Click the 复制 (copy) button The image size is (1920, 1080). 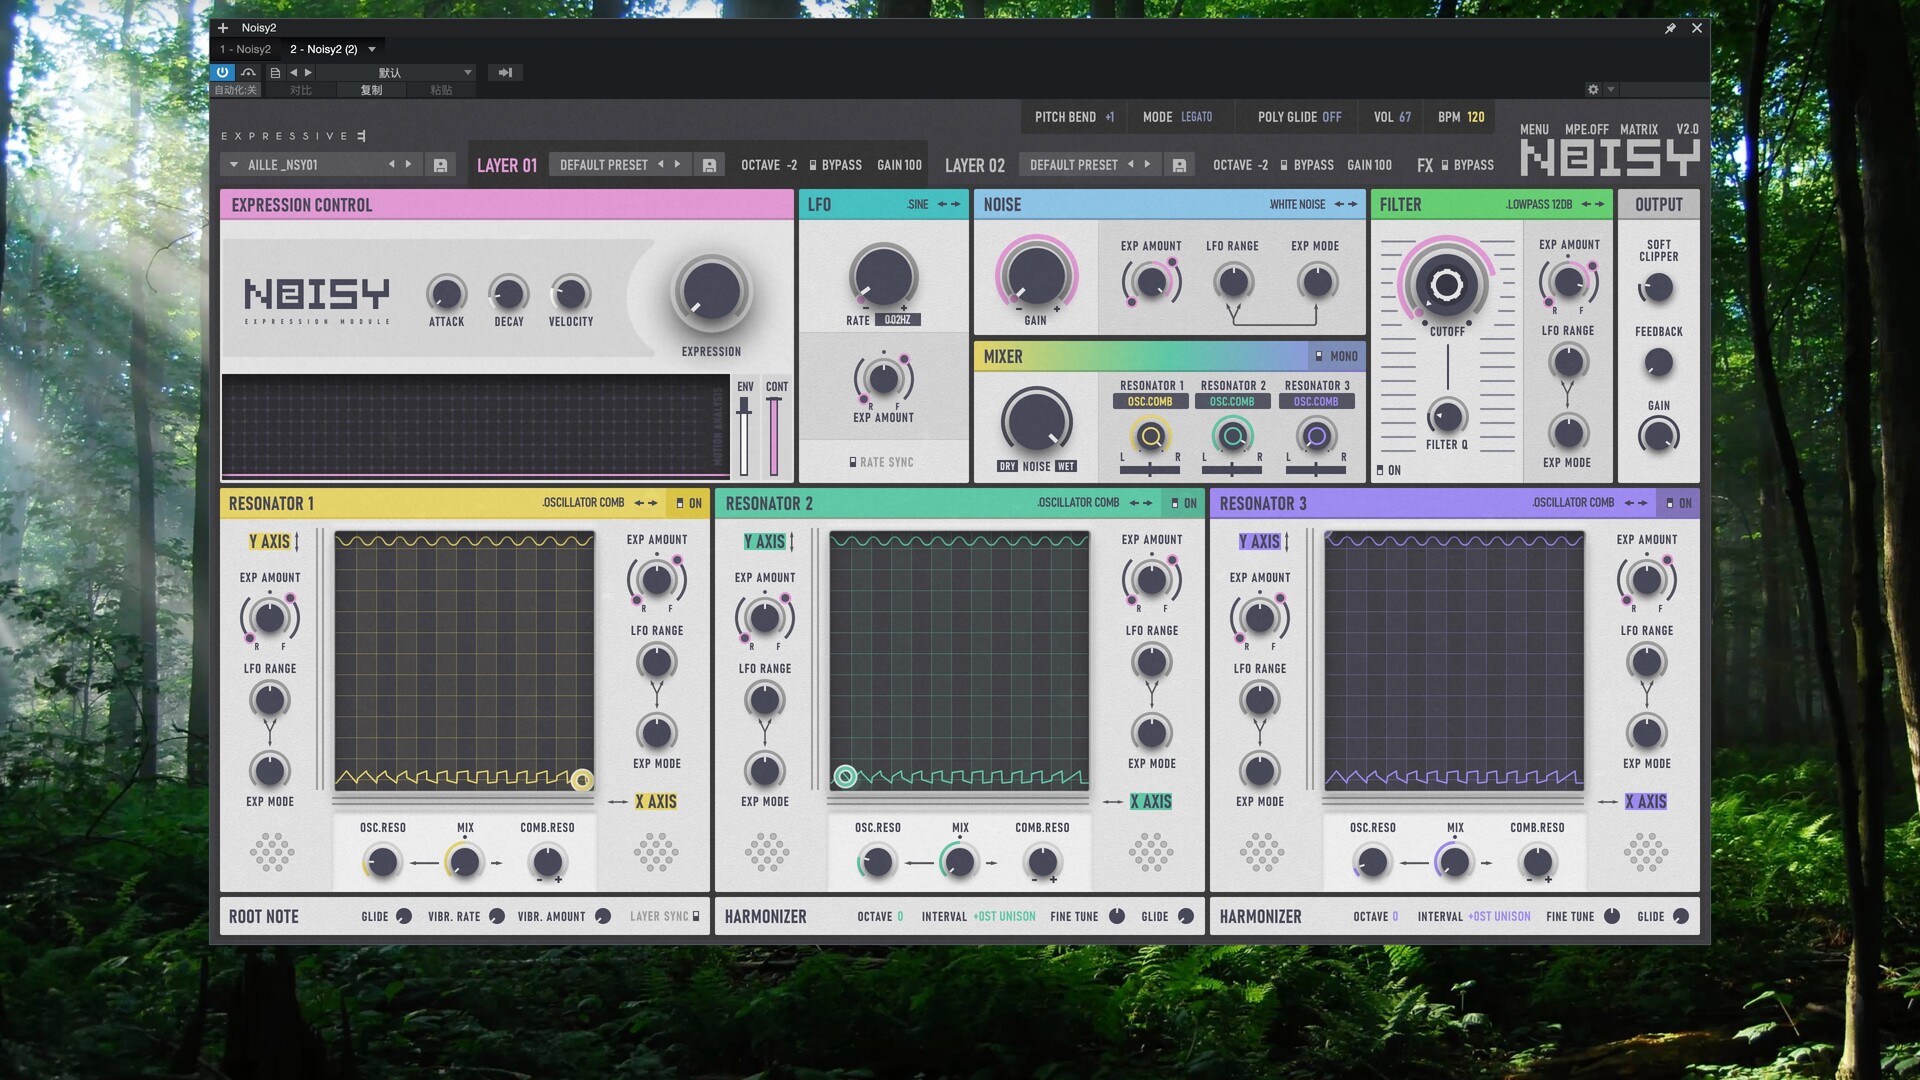click(x=372, y=89)
